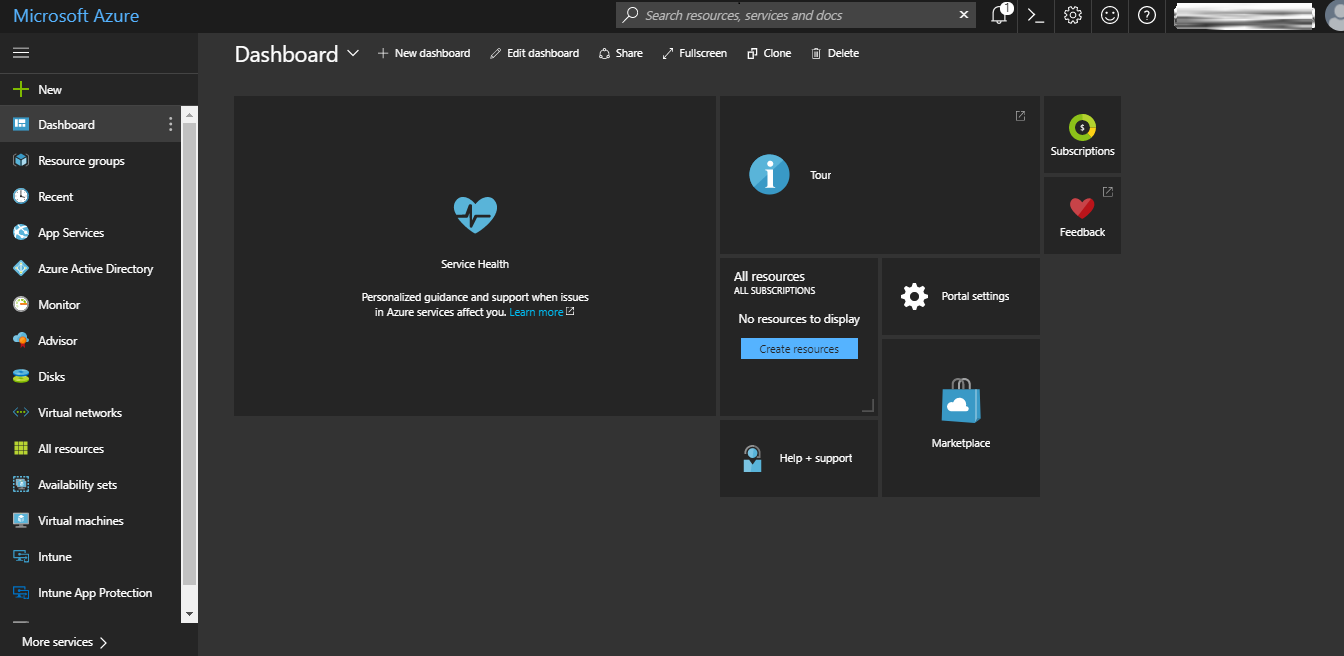
Task: Click the Subscriptions tile icon
Action: coord(1082,127)
